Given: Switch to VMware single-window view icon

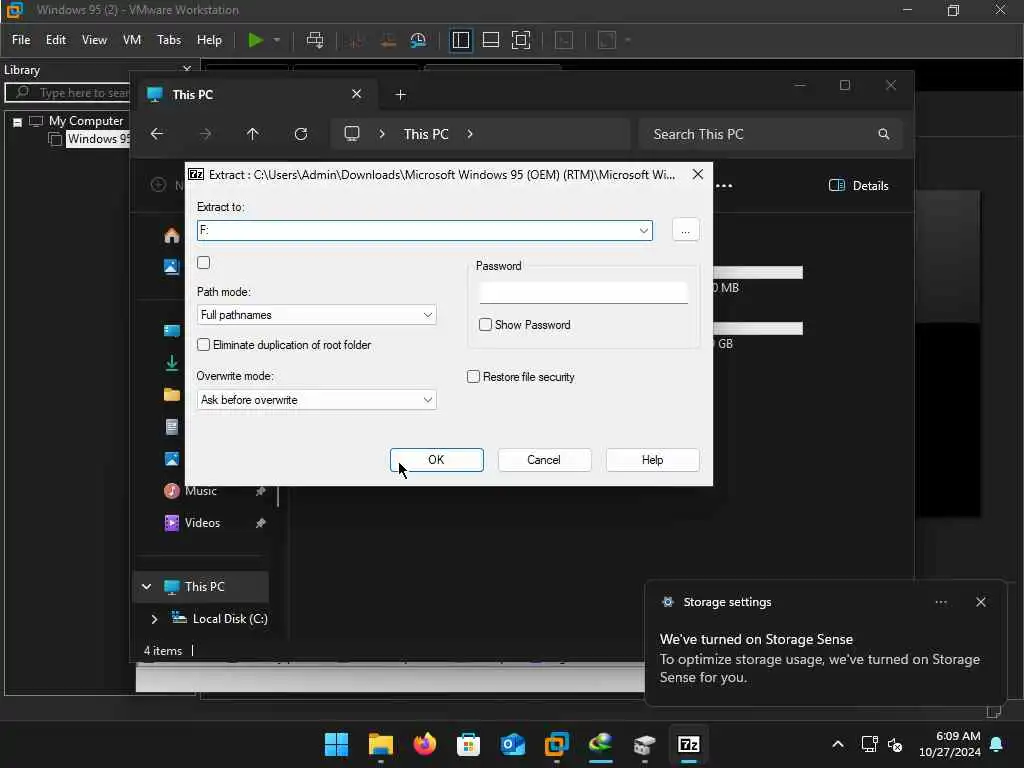Looking at the screenshot, I should pos(490,40).
